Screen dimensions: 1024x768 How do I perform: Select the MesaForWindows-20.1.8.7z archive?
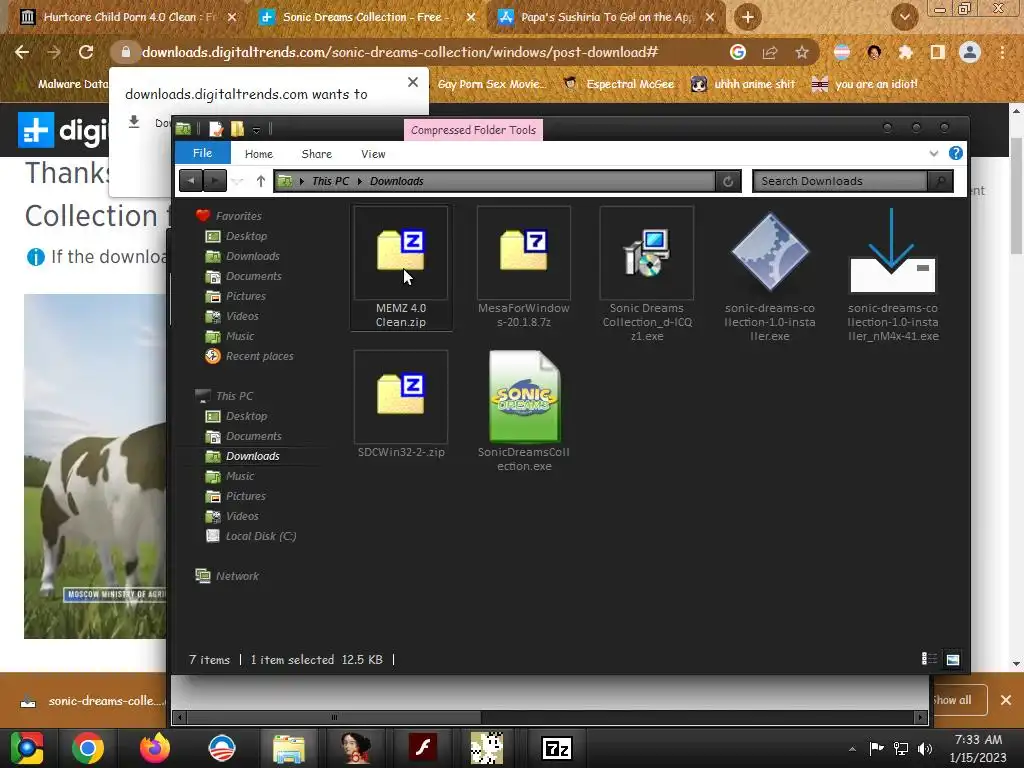(524, 268)
